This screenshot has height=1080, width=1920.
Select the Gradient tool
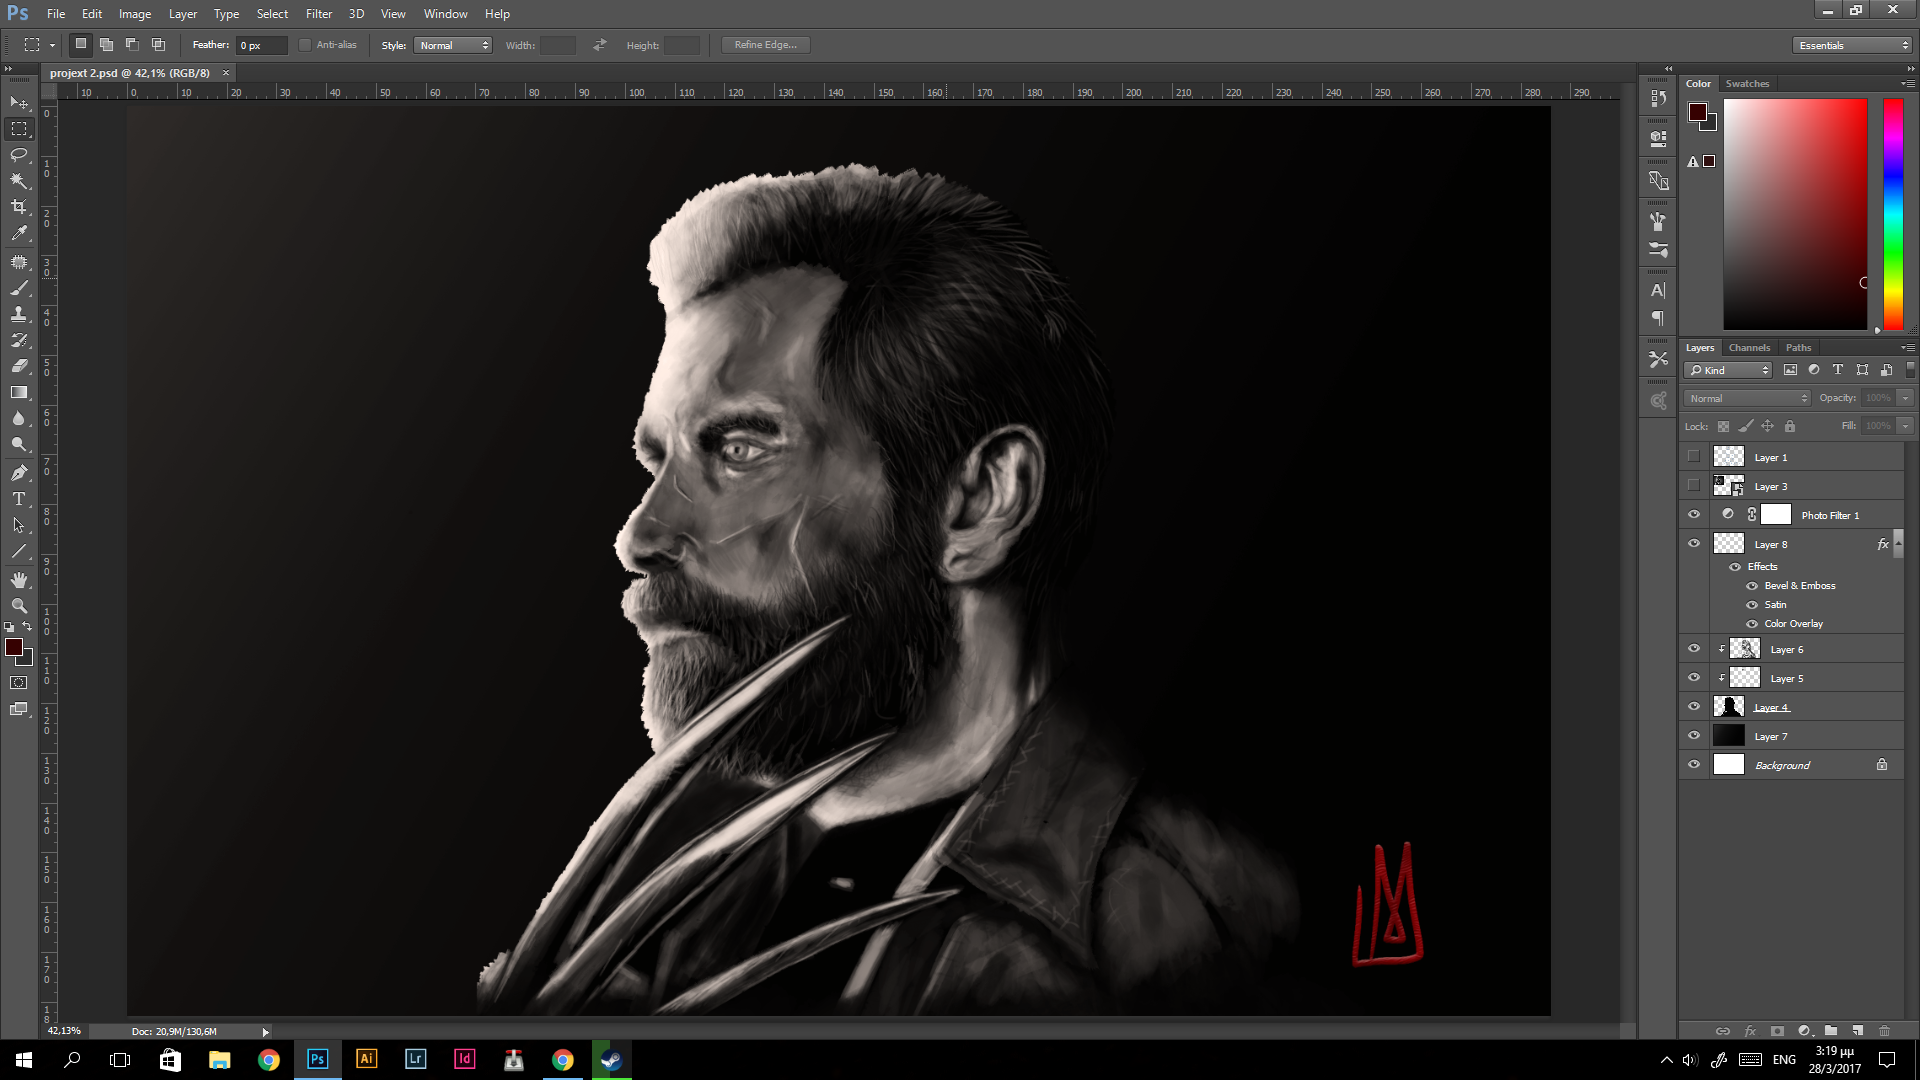(x=19, y=392)
